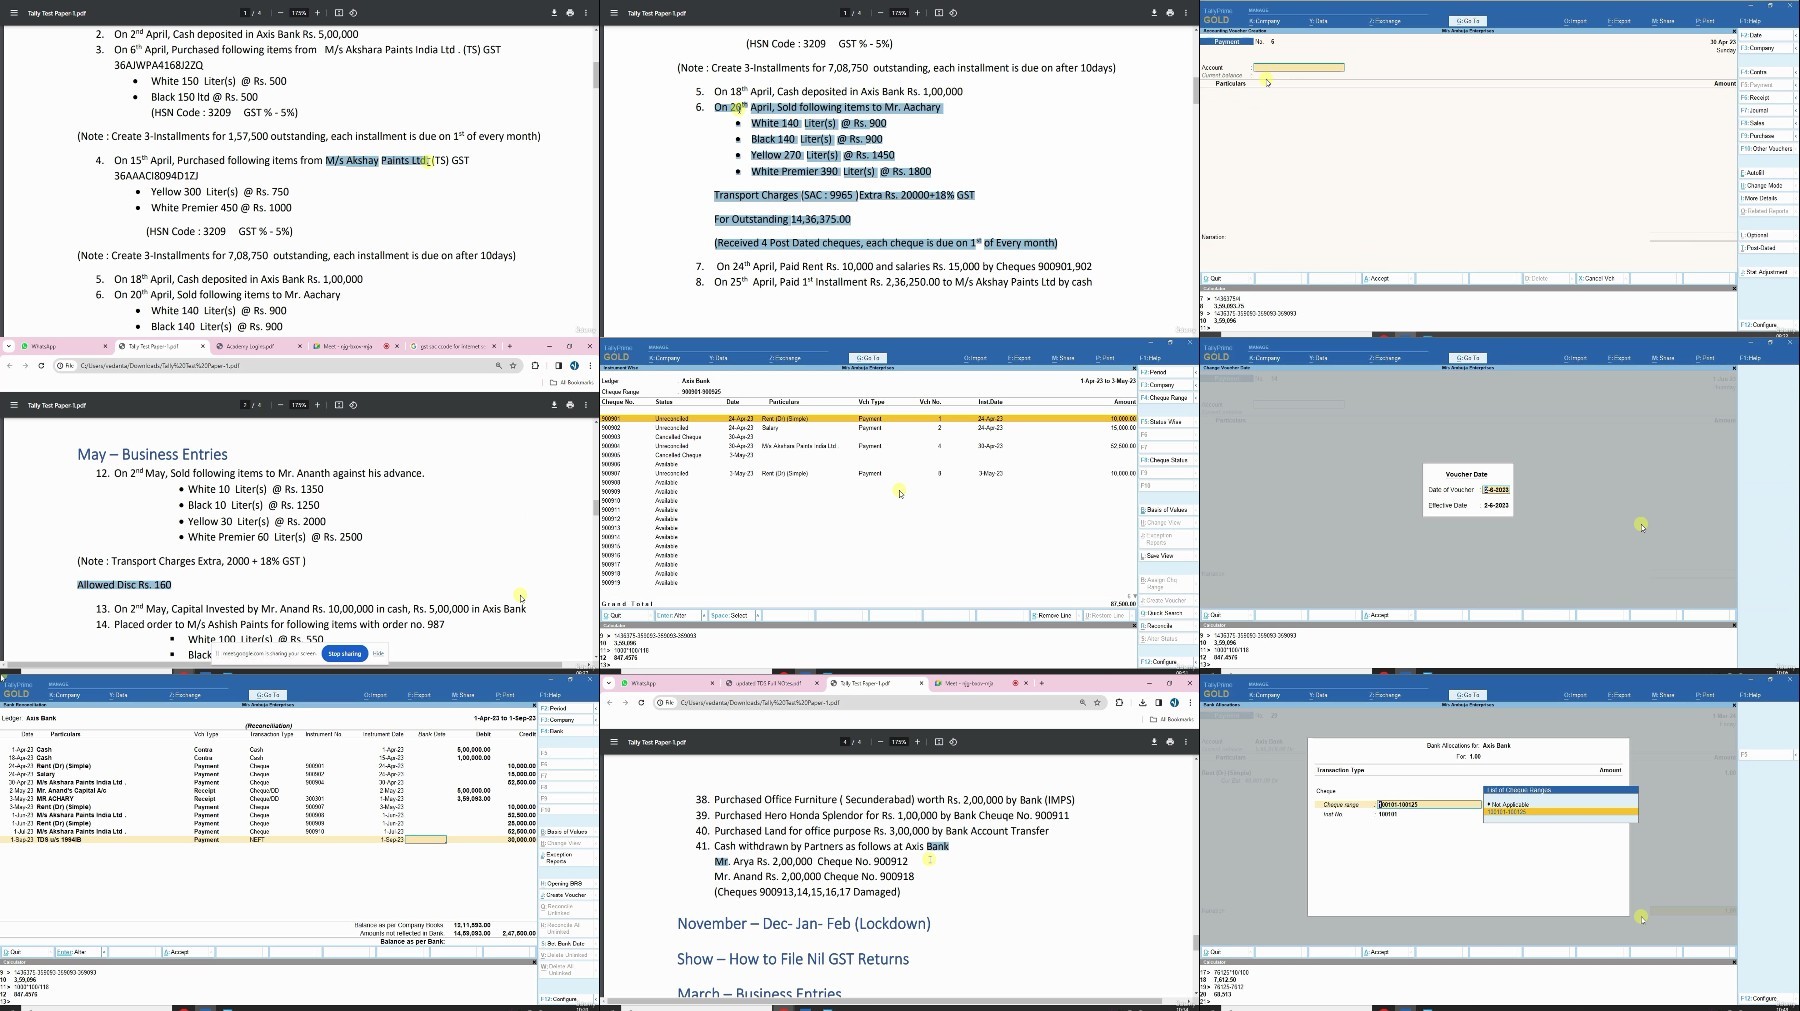Close the Academy Log in.pdf browser tab
Screen dimensions: 1800x1011
(x=299, y=346)
